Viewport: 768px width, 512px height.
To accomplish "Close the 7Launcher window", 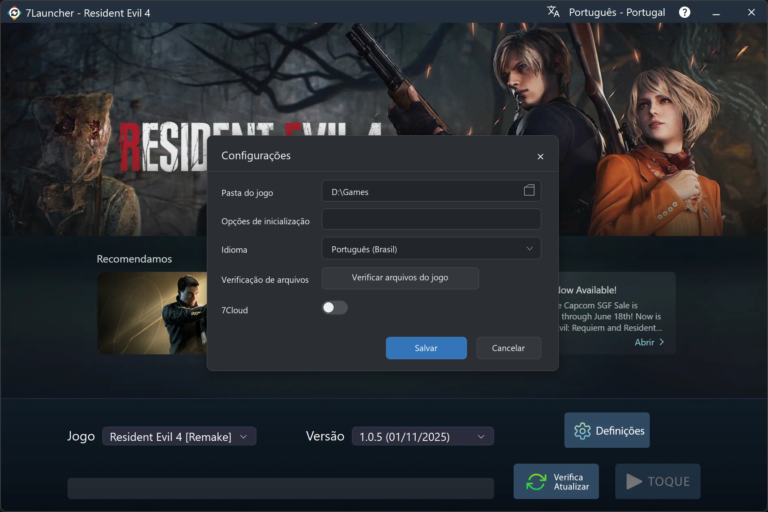I will (x=751, y=12).
